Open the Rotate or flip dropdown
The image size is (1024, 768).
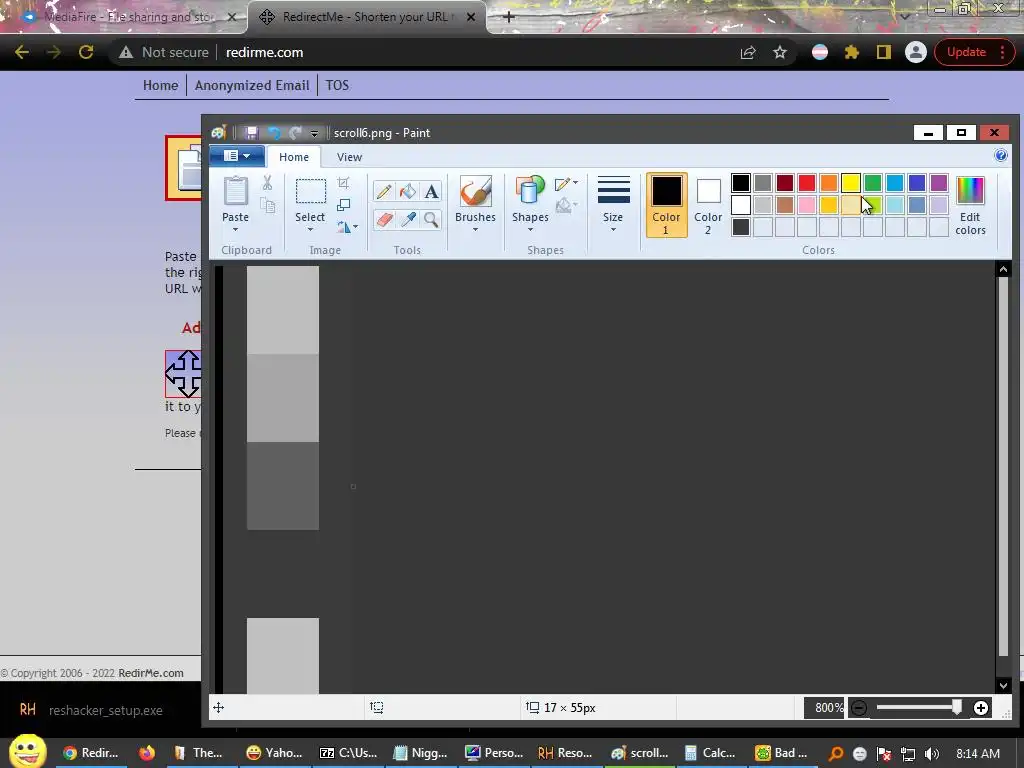(x=347, y=227)
